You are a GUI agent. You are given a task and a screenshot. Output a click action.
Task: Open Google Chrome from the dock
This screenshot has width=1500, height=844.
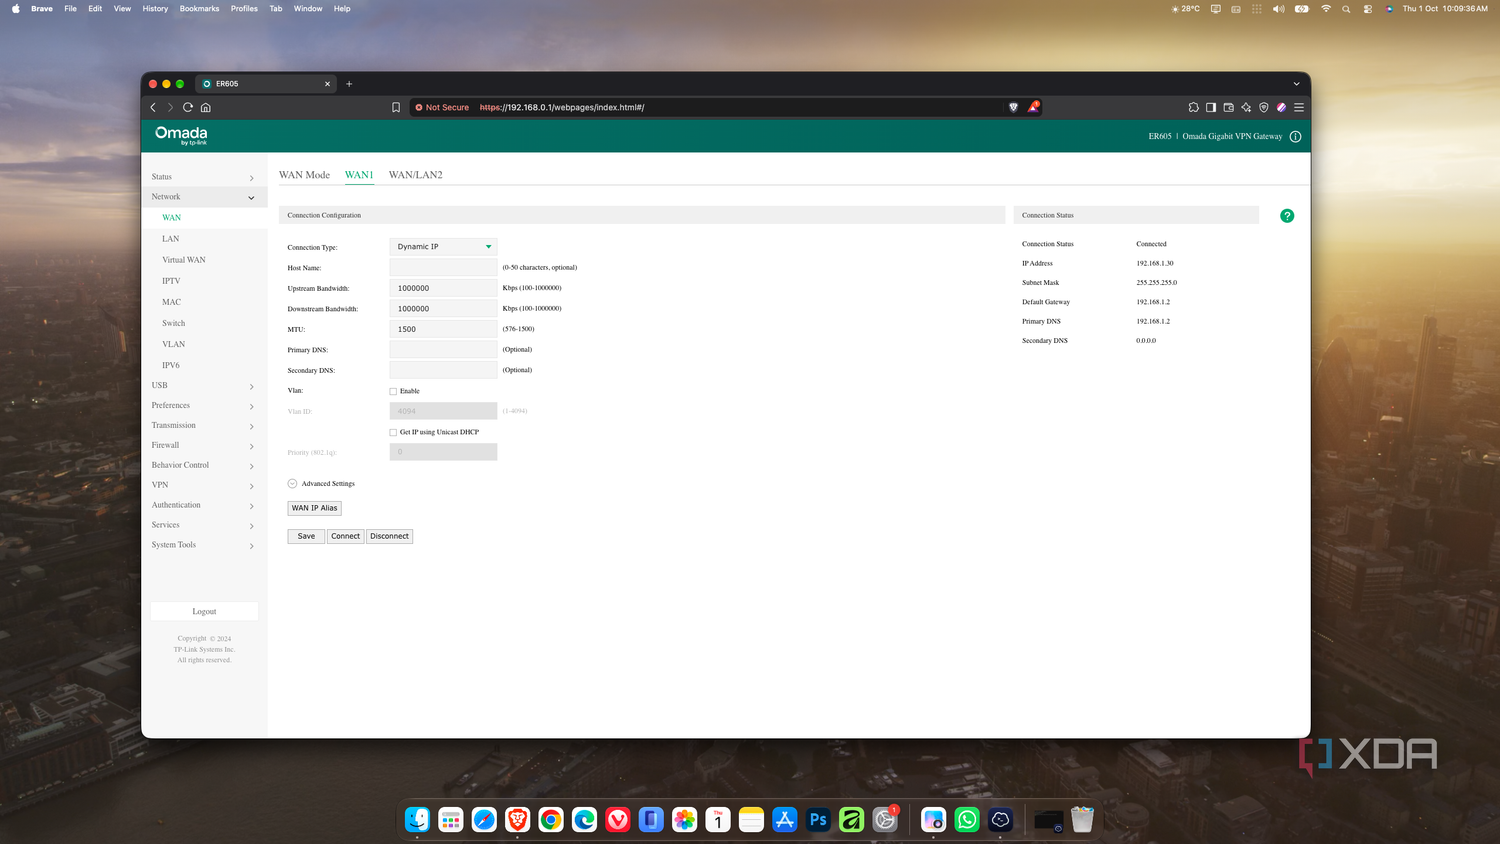coord(551,820)
